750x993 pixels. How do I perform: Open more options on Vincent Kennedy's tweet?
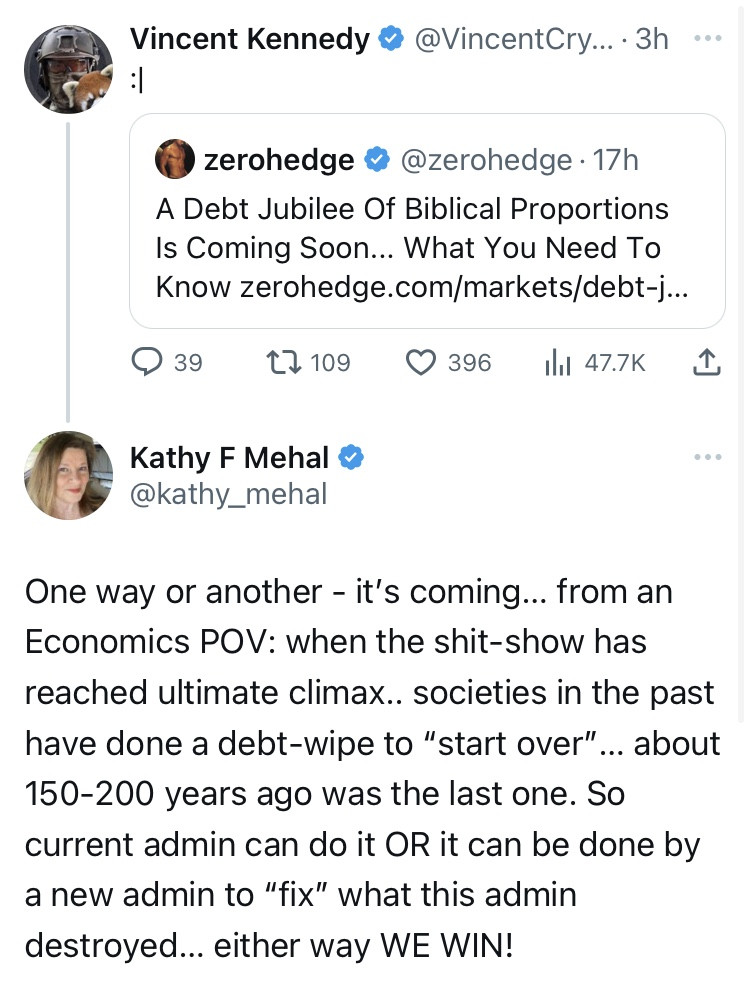(707, 40)
